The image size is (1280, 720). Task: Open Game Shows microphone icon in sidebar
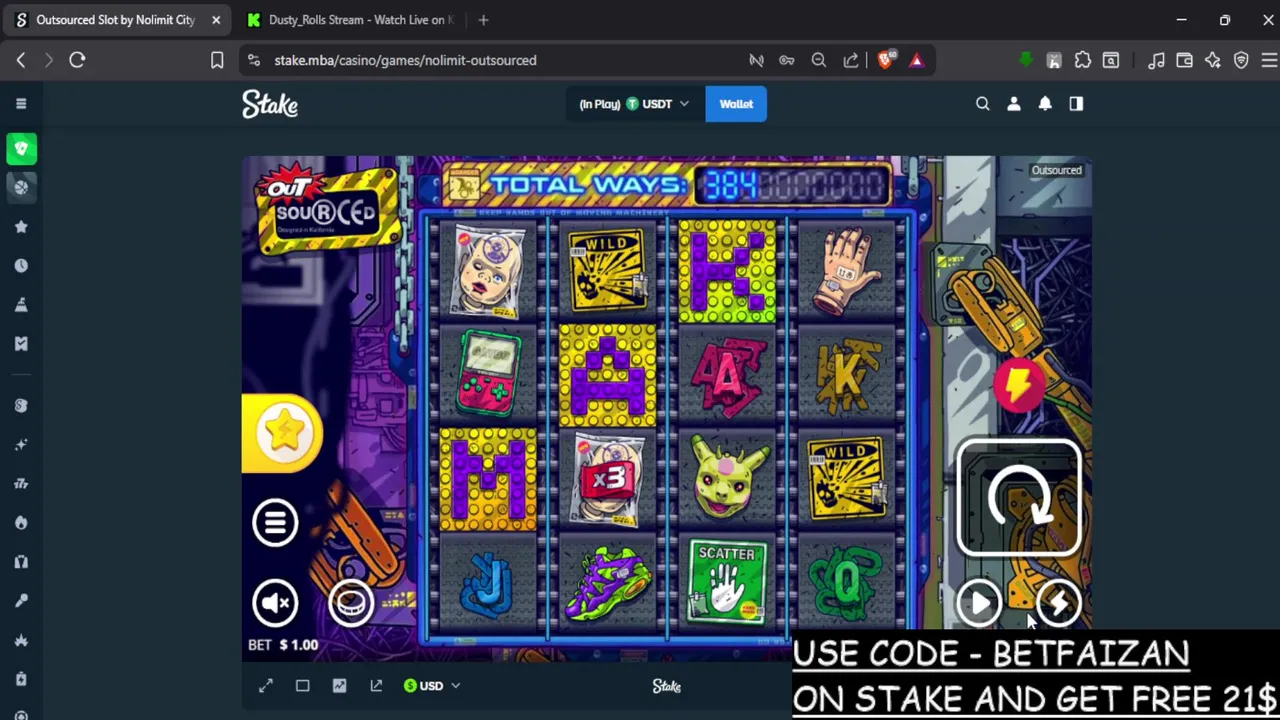(21, 600)
